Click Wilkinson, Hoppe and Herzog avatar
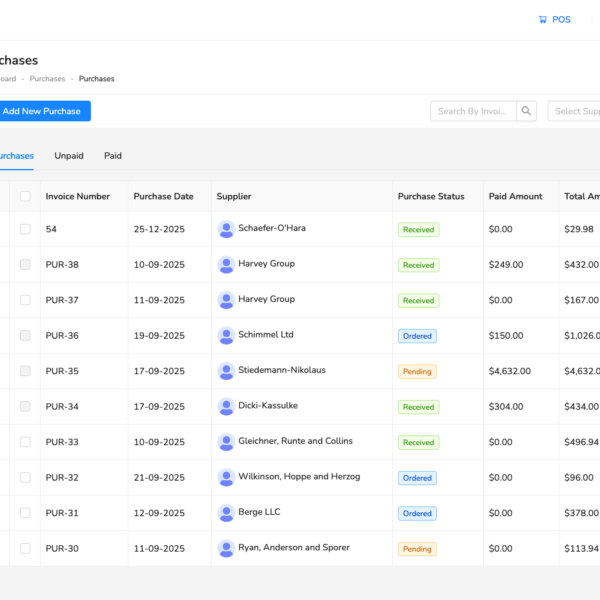The height and width of the screenshot is (600, 600). tap(226, 478)
